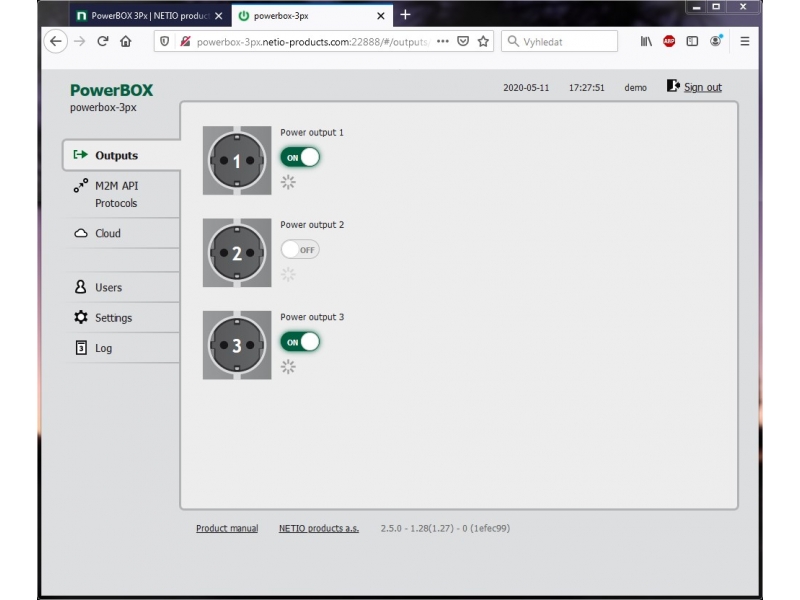Bookmark this page with the star icon
This screenshot has width=800, height=600.
coord(483,41)
